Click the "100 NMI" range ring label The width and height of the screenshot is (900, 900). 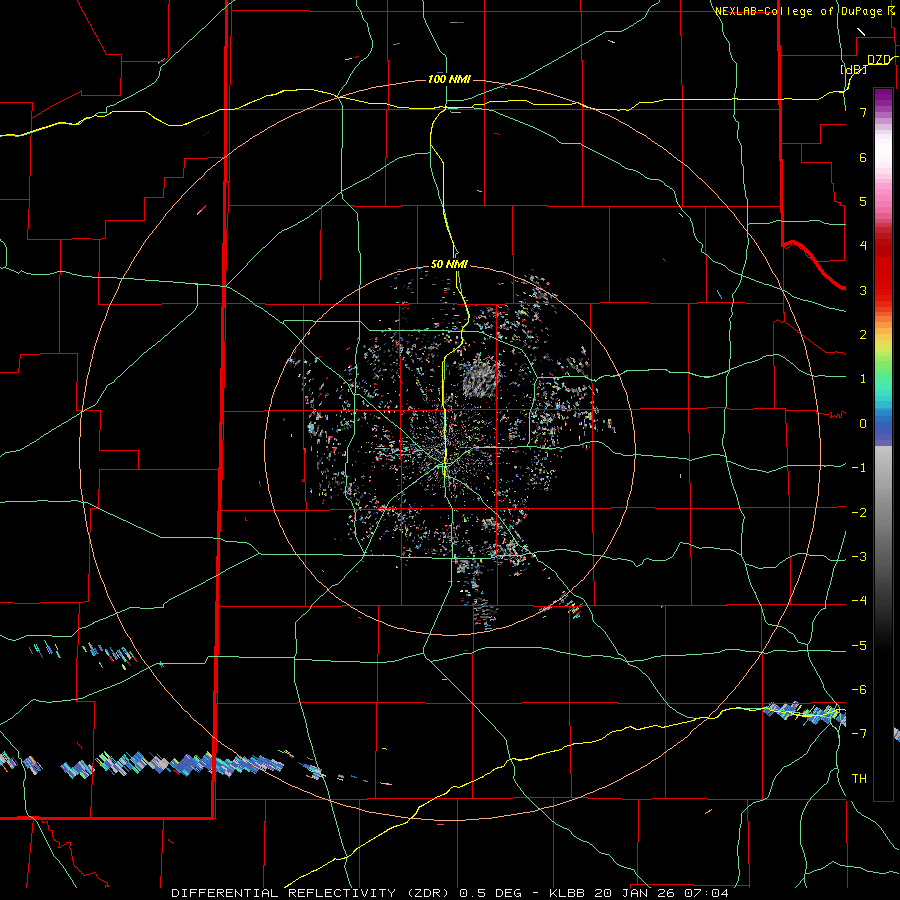pyautogui.click(x=449, y=79)
